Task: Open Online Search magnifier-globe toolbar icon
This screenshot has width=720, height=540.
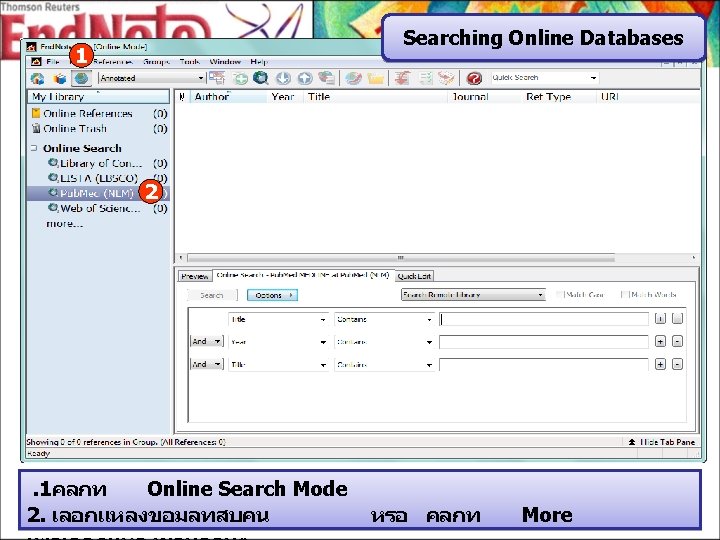Action: click(260, 78)
